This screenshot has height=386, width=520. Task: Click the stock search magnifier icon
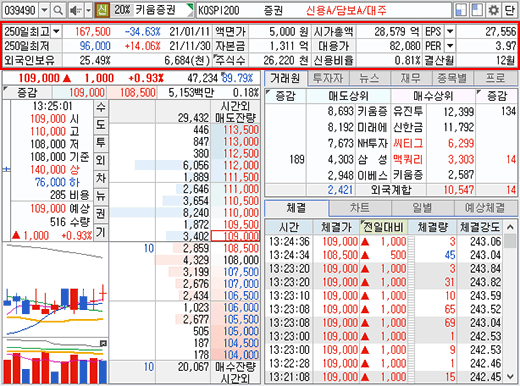58,10
